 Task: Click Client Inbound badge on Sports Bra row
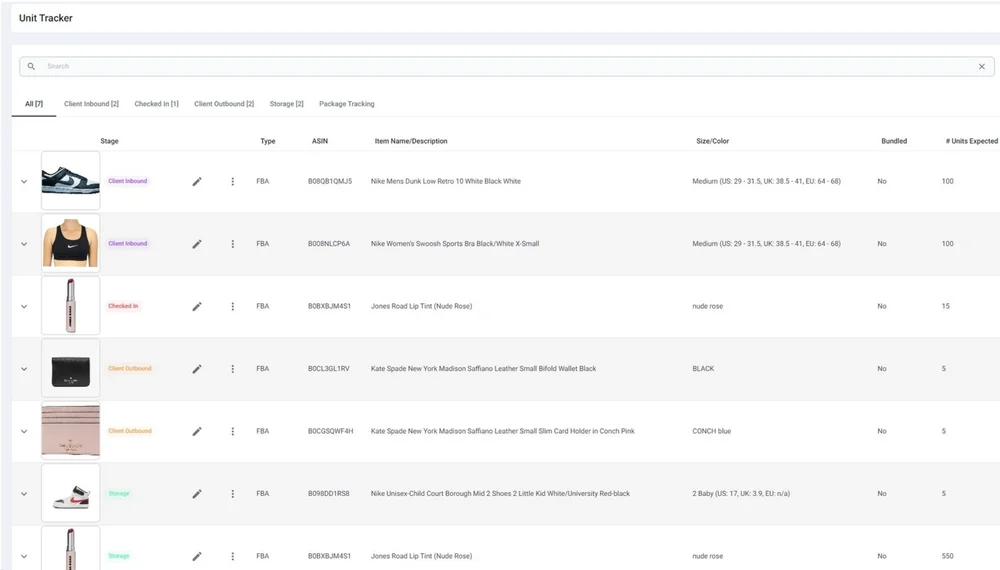coord(128,244)
